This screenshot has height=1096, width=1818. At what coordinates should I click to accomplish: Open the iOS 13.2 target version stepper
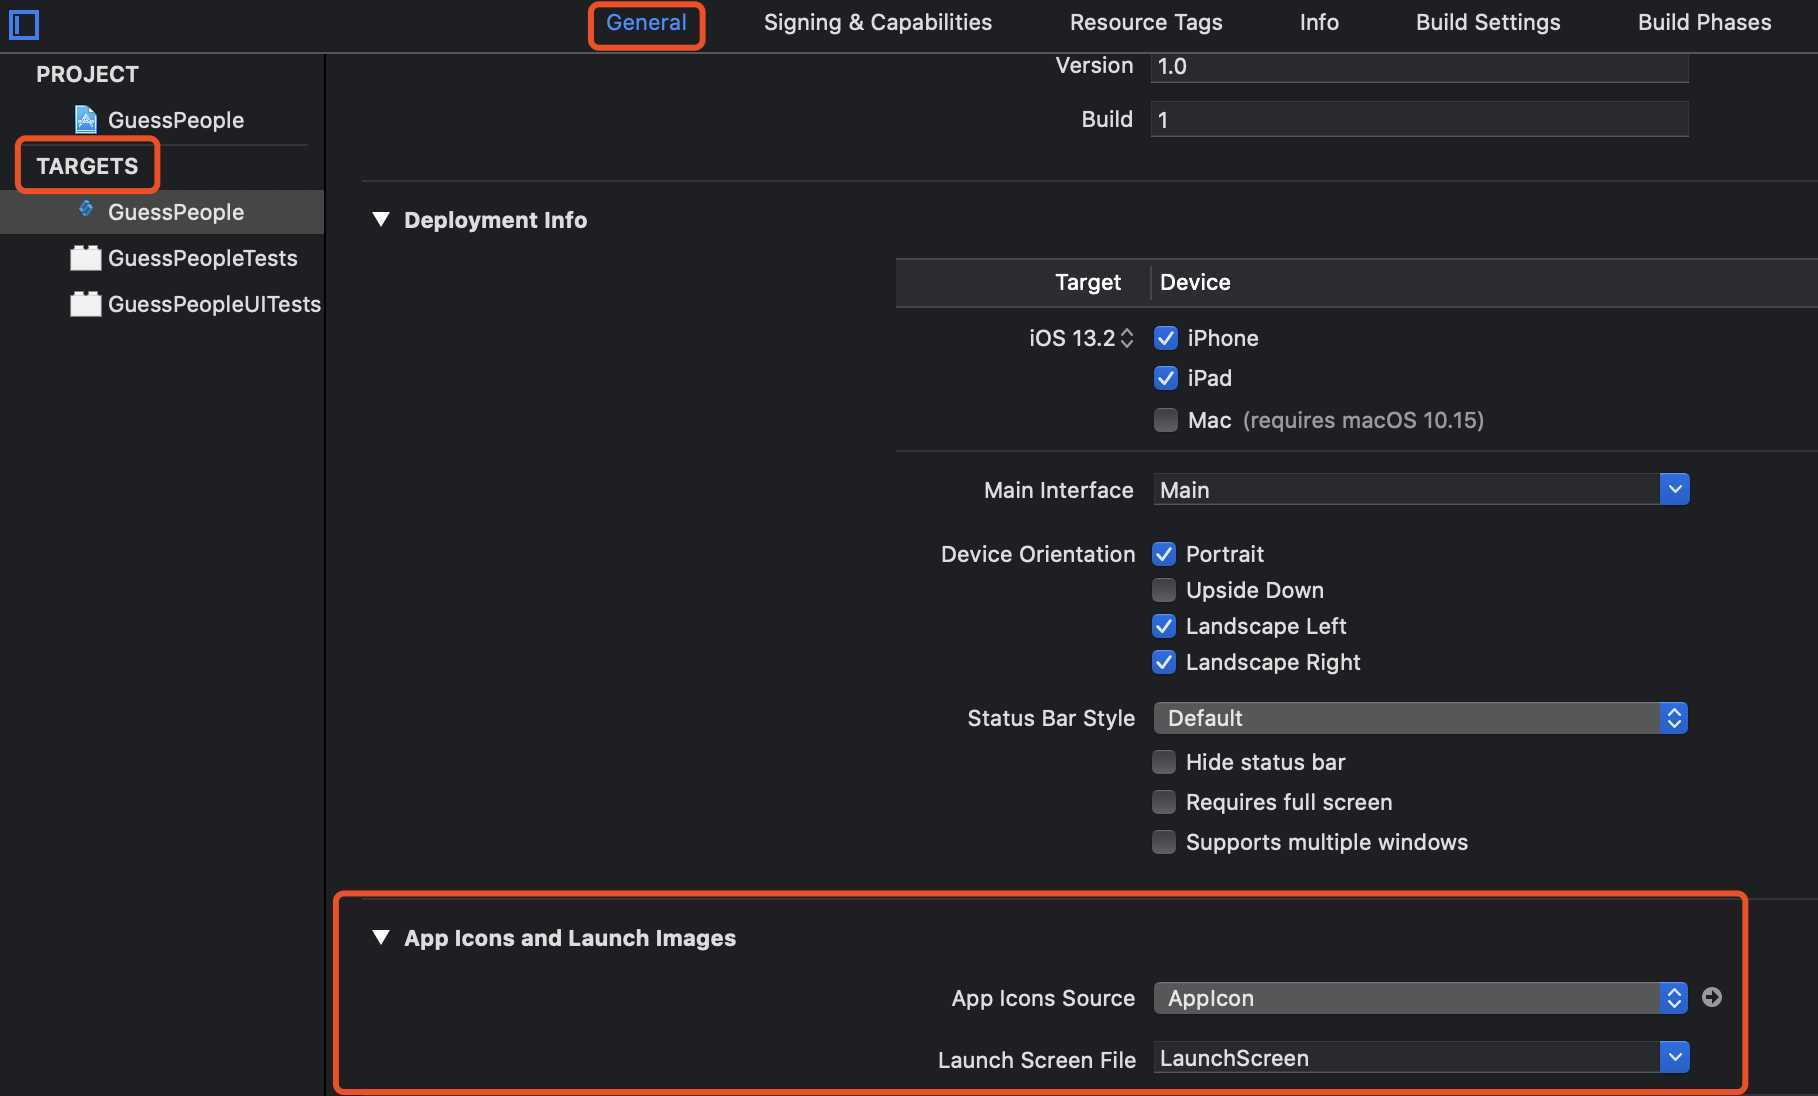1127,338
